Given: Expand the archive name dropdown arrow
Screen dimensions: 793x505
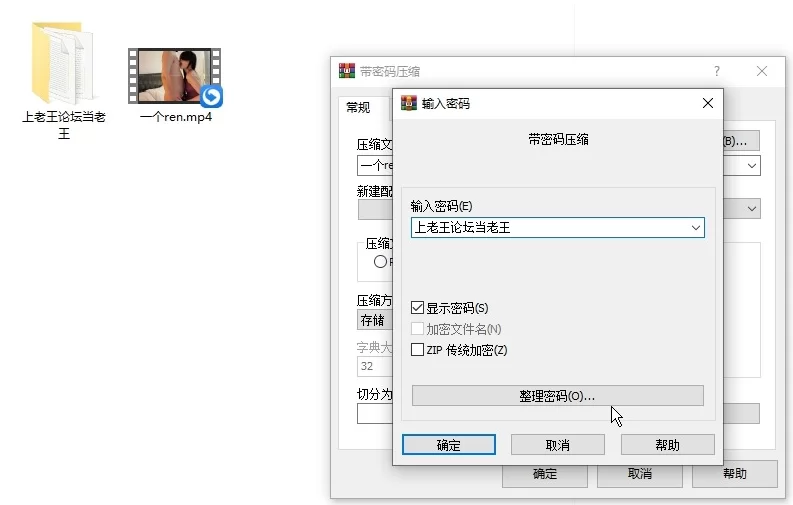Looking at the screenshot, I should point(751,166).
